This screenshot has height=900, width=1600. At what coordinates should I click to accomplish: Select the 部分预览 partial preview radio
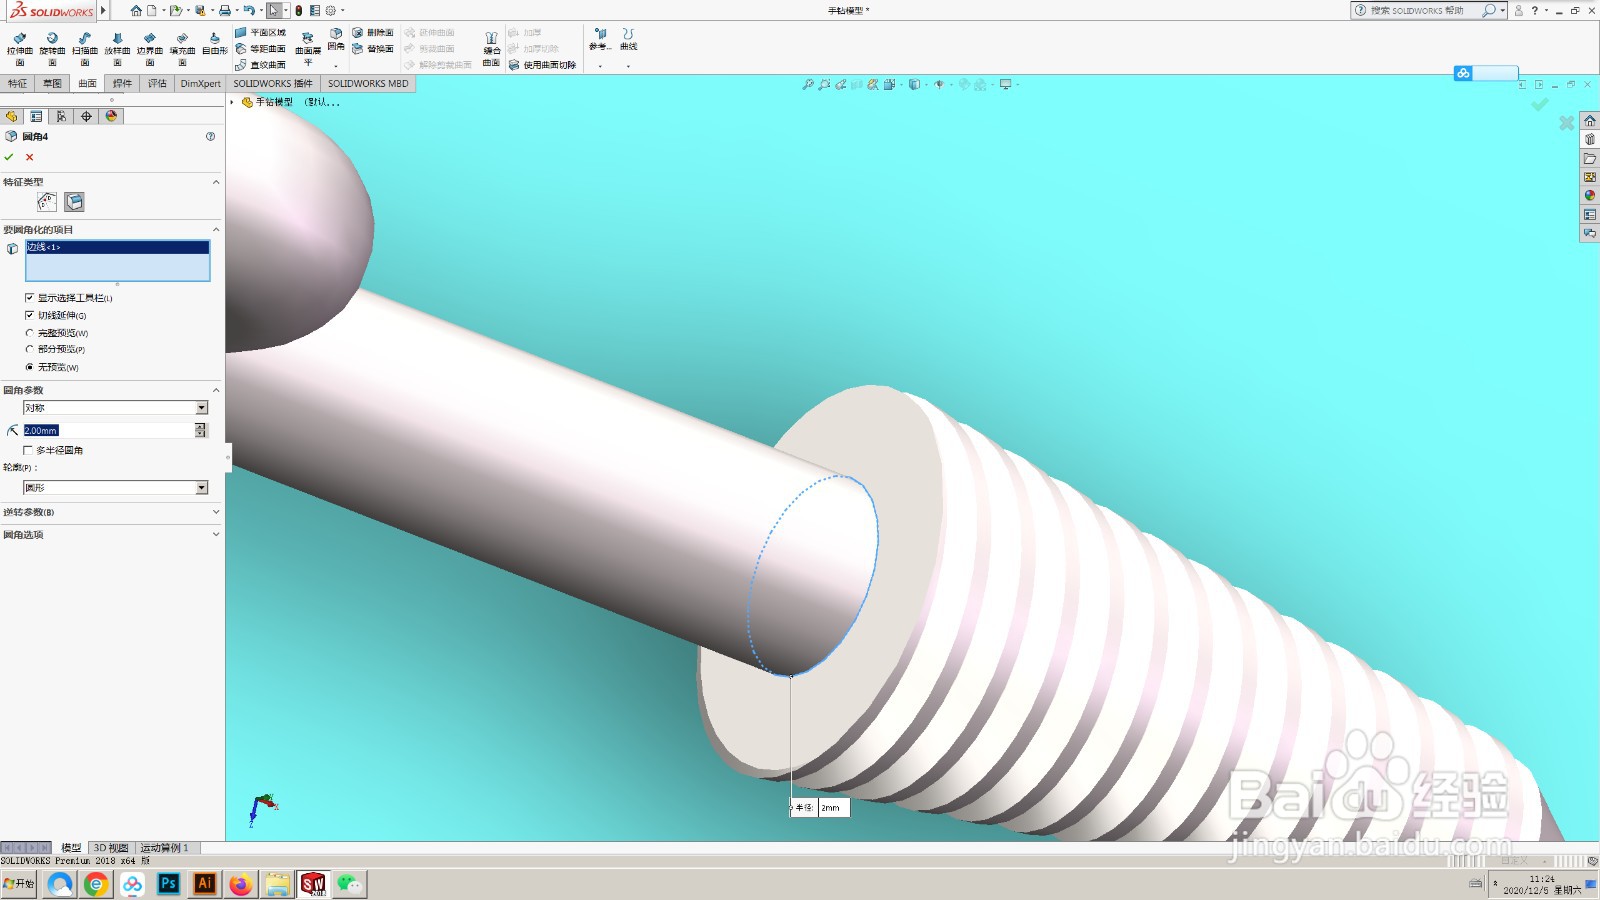(29, 349)
